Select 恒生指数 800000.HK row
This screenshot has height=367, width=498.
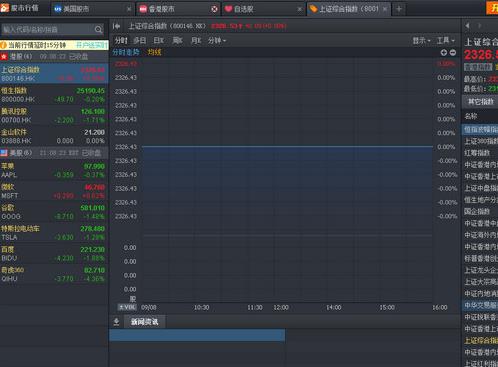point(54,95)
